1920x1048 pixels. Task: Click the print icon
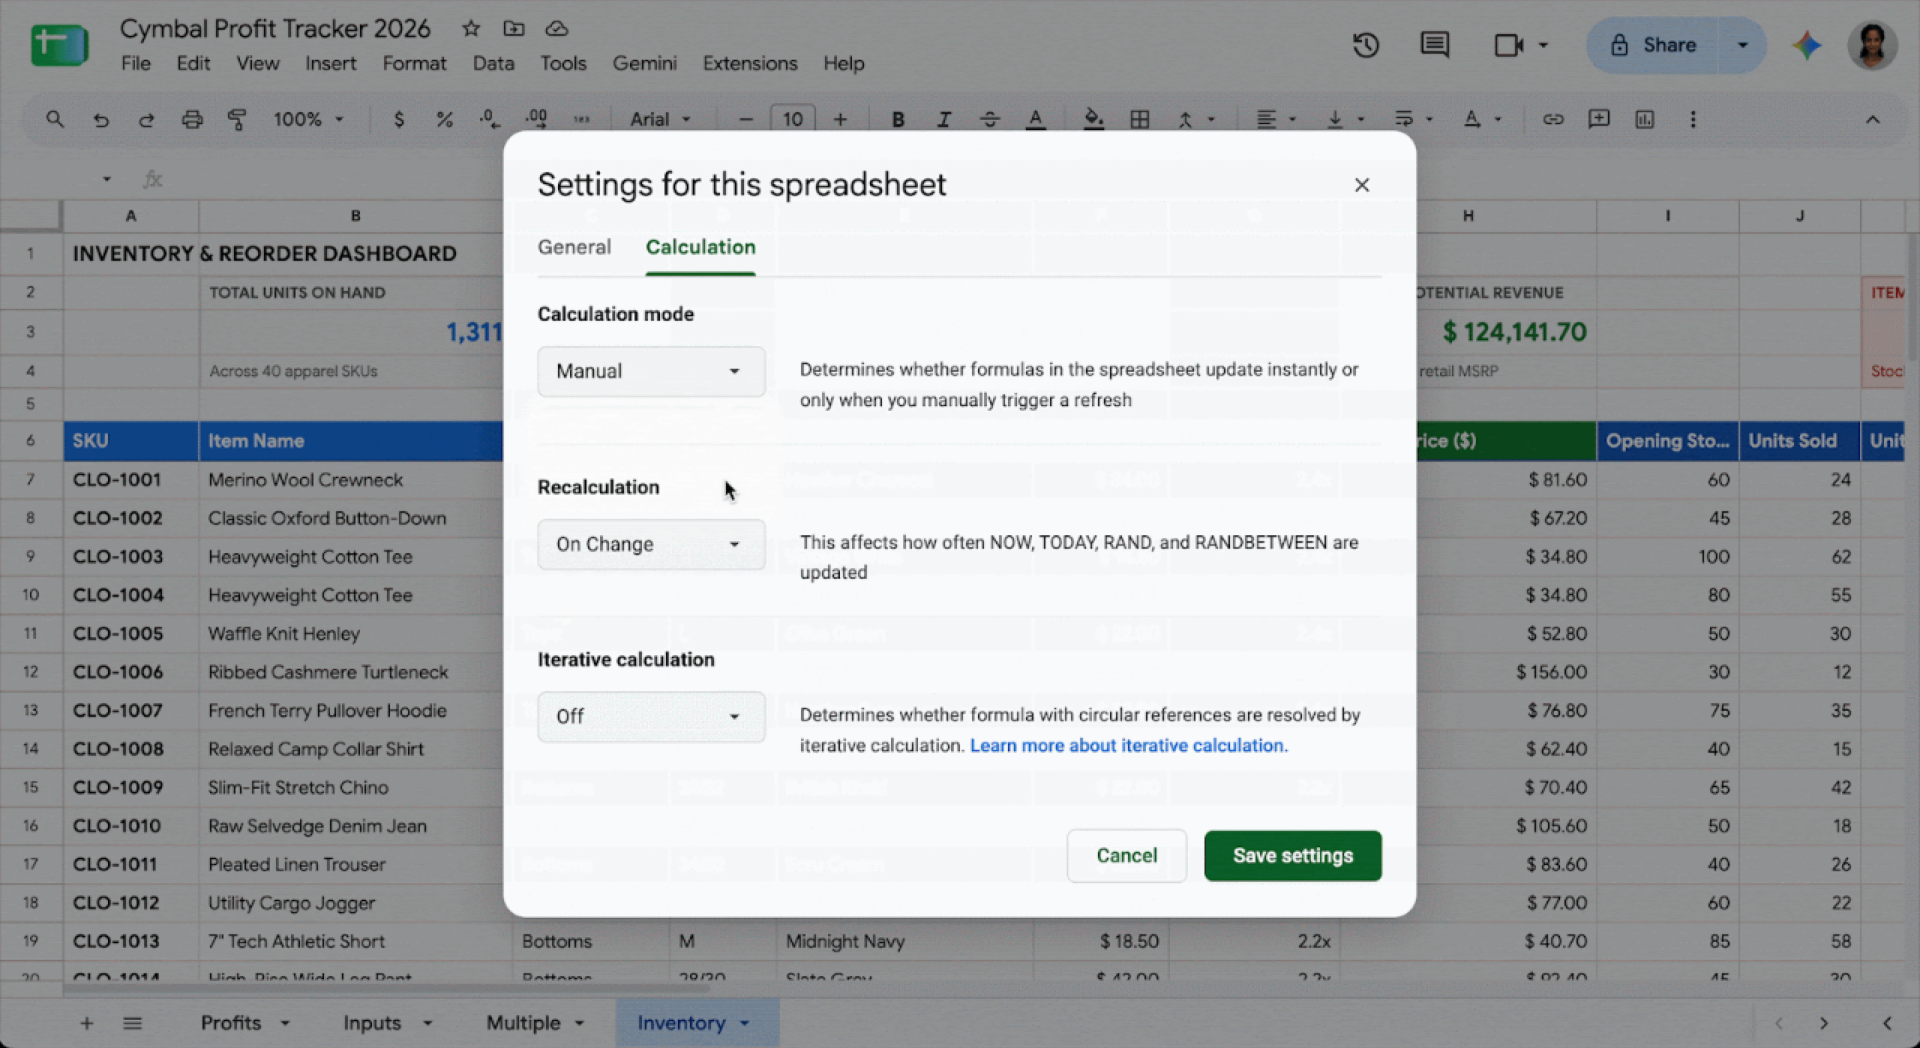tap(192, 119)
